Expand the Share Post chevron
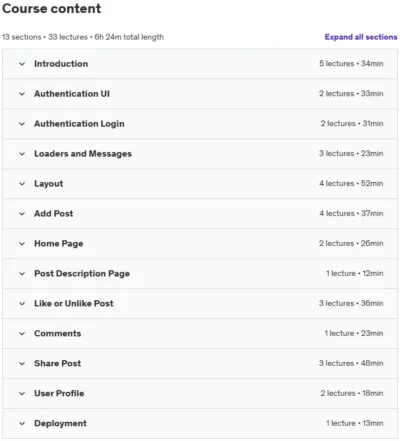Screen dimensions: 400x441 click(x=22, y=364)
